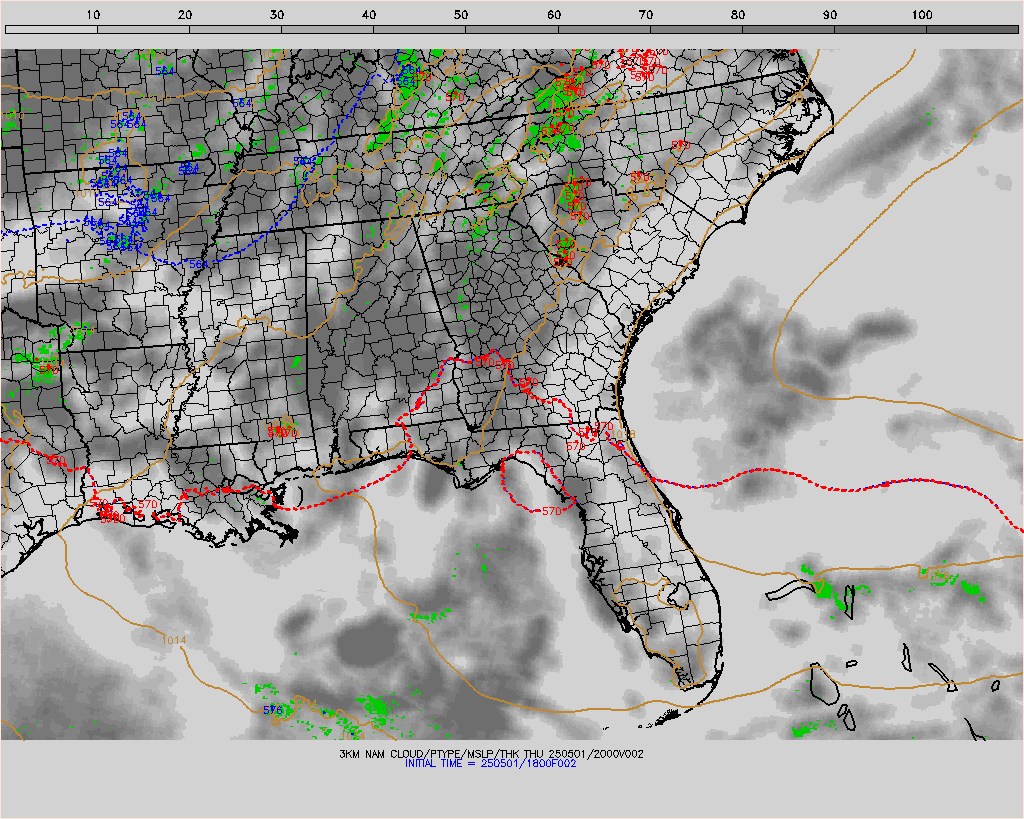Click the blue "576" thickness label in the Gulf
The height and width of the screenshot is (819, 1024).
coord(272,710)
